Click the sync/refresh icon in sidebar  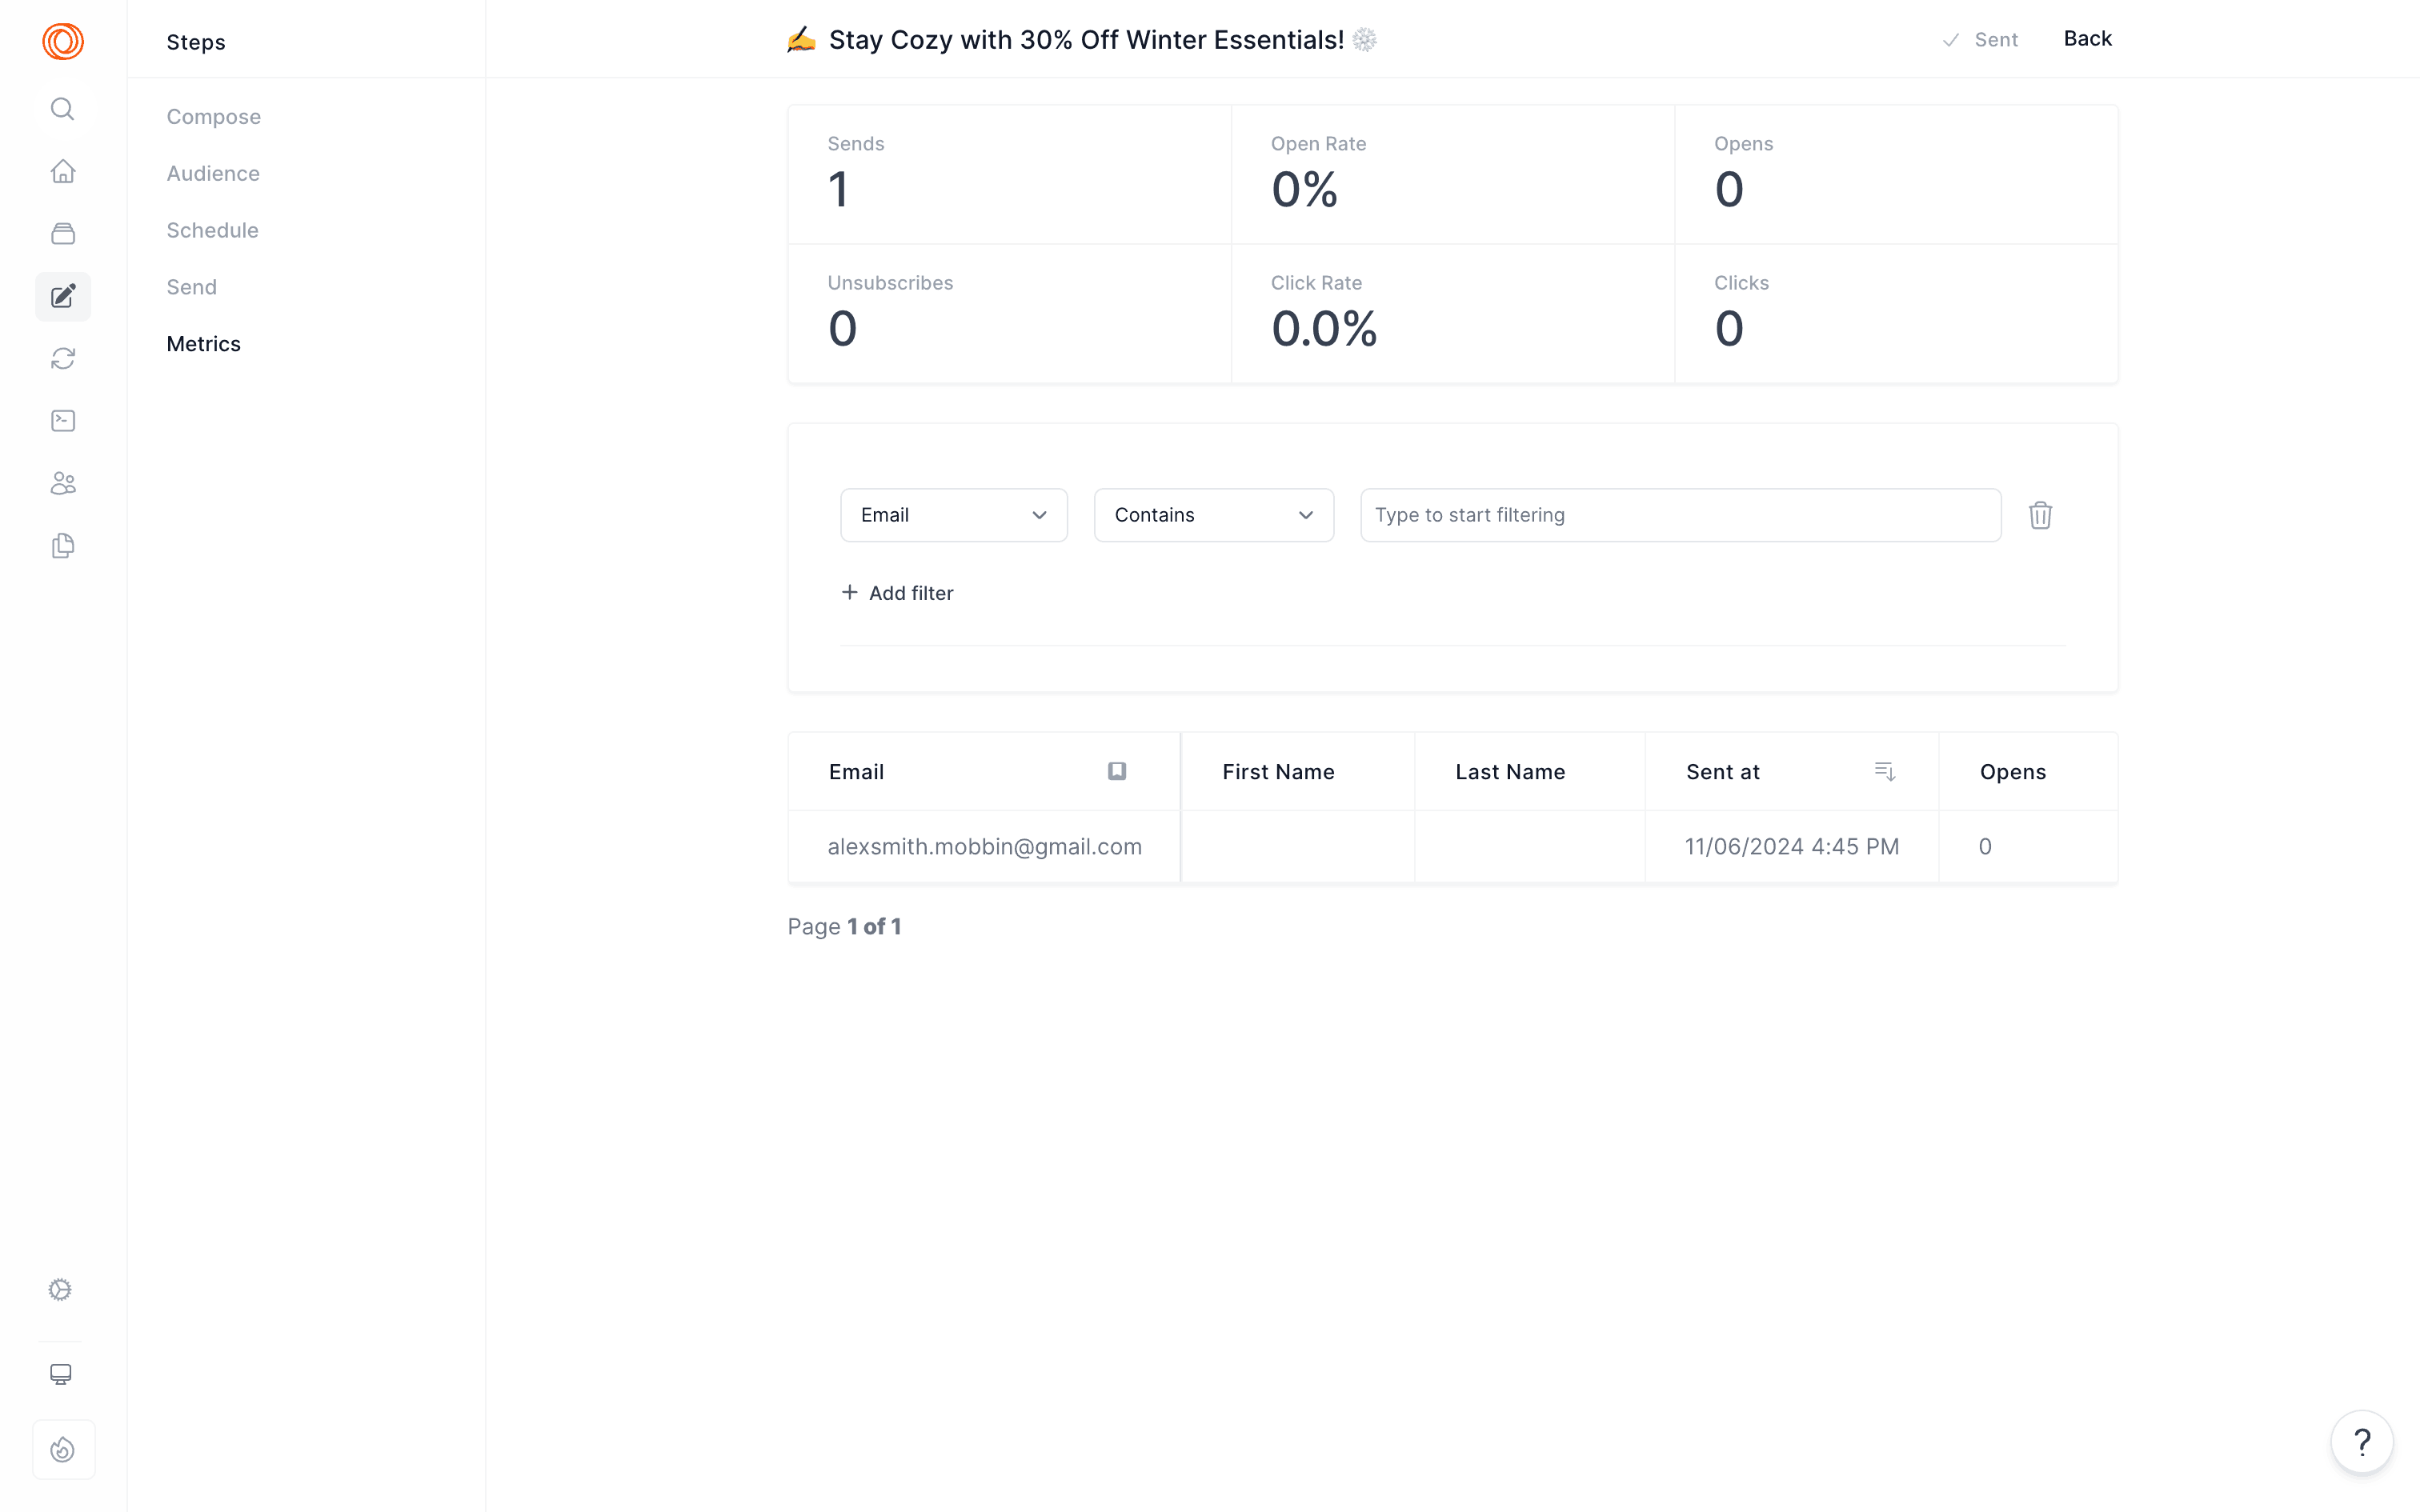62,358
